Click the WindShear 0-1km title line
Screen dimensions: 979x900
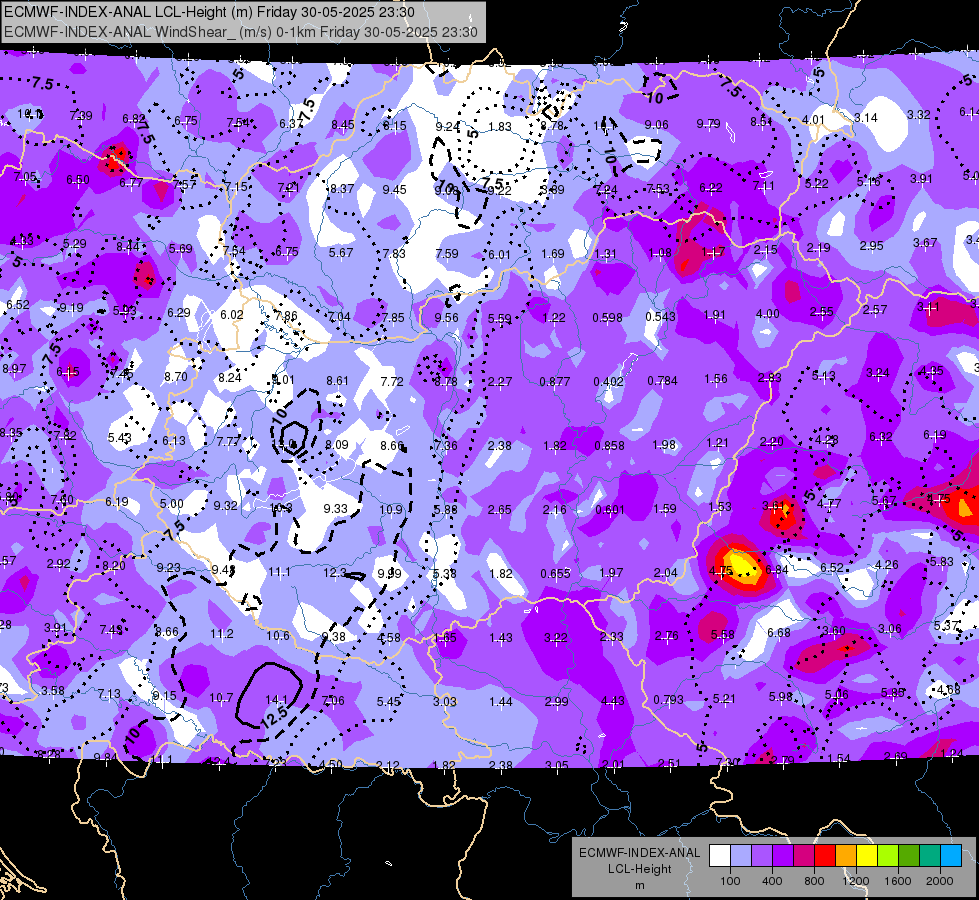[240, 32]
